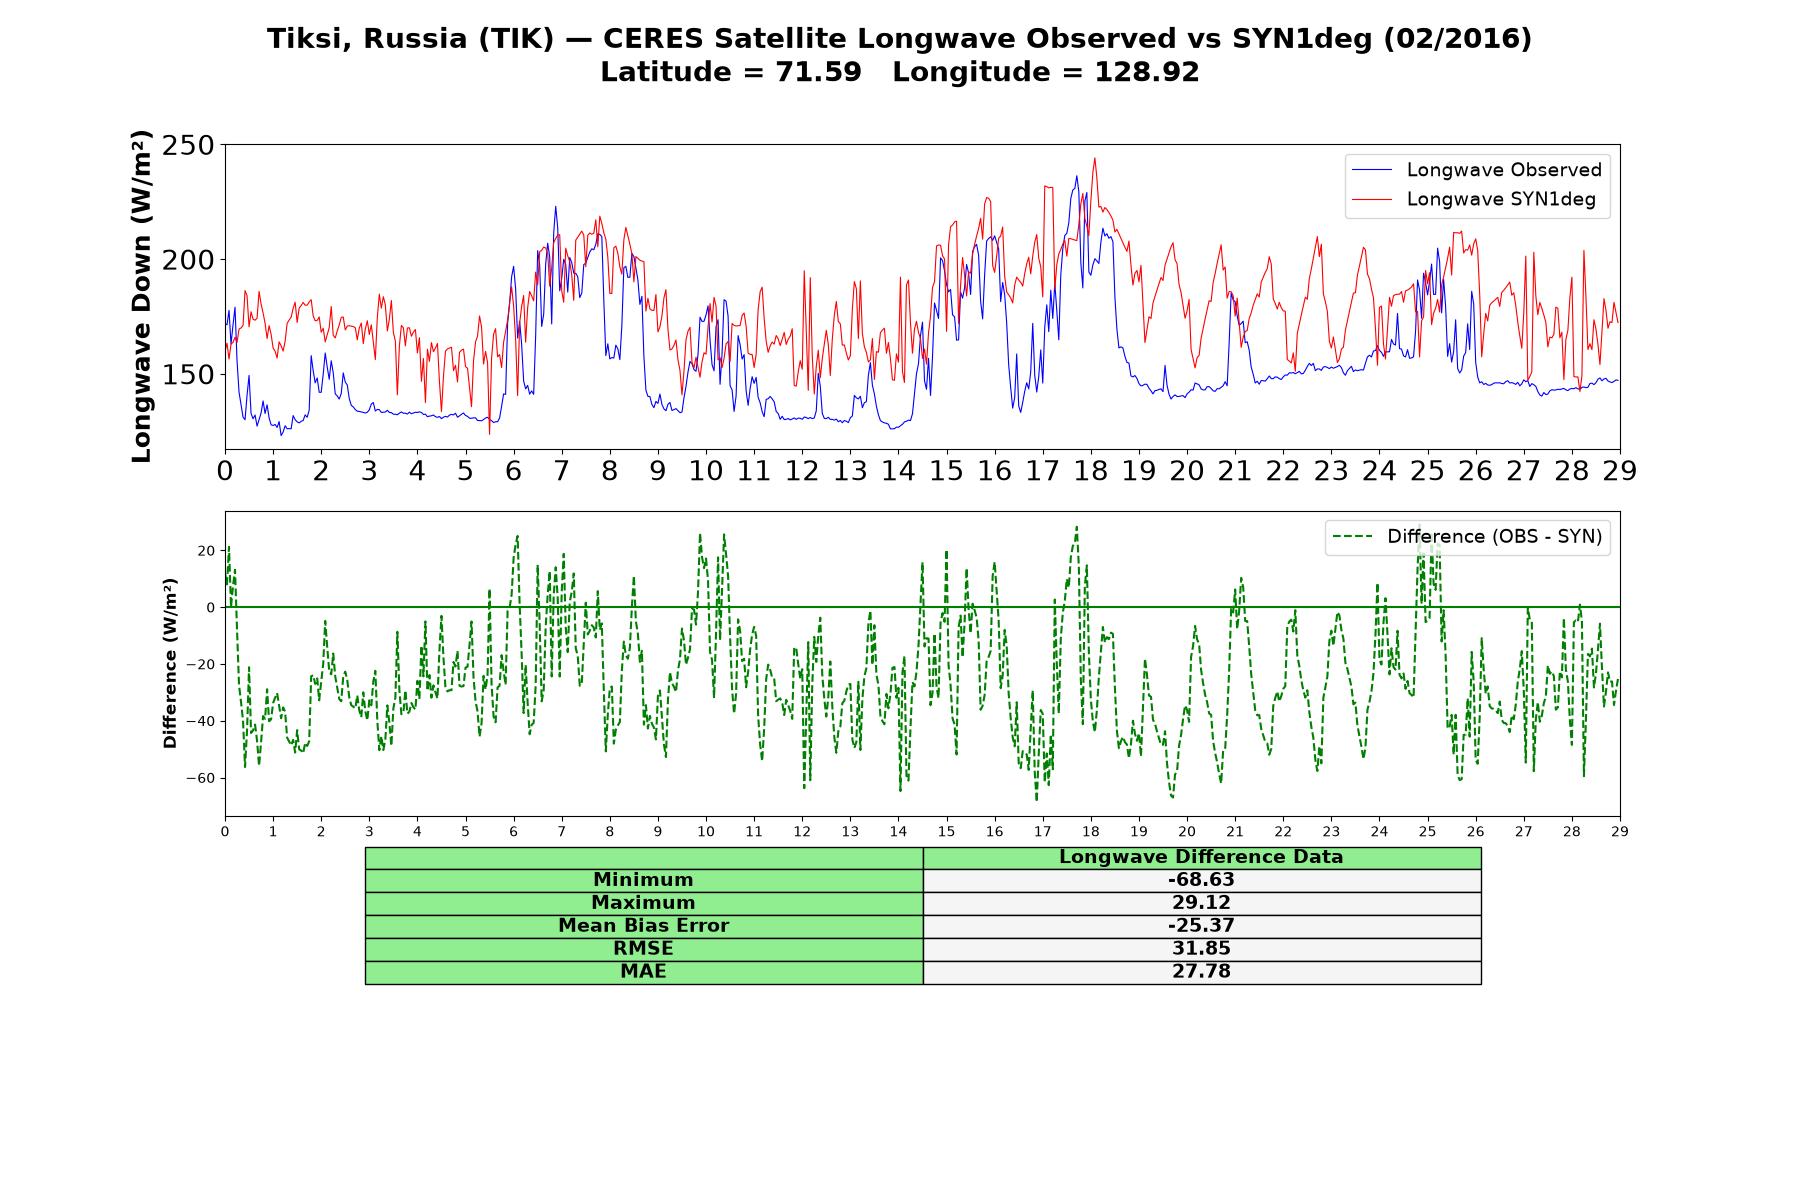Click the Difference (W/m²) y-axis label
This screenshot has width=1800, height=1200.
(x=170, y=663)
